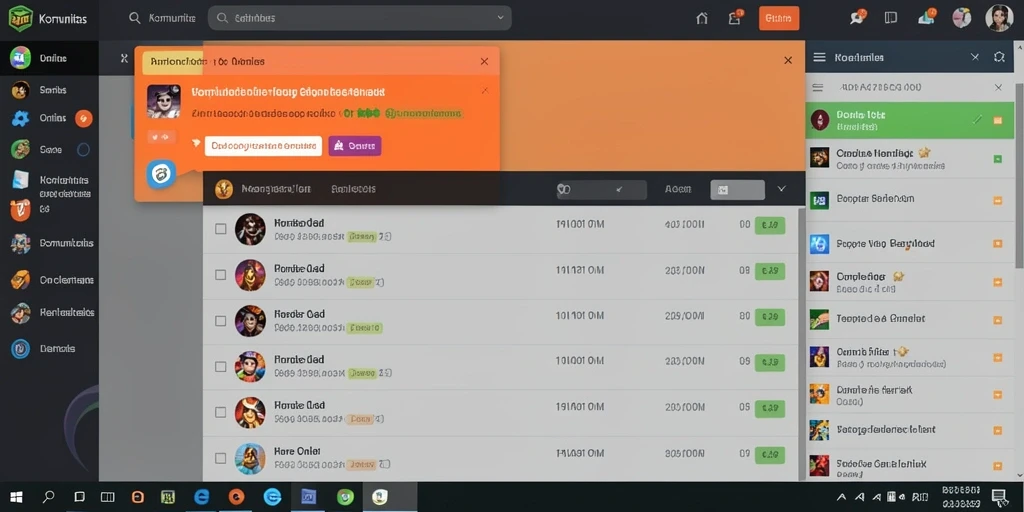Image resolution: width=1024 pixels, height=512 pixels.
Task: Select the Scopte Veo Baryiload list item
Action: click(910, 244)
